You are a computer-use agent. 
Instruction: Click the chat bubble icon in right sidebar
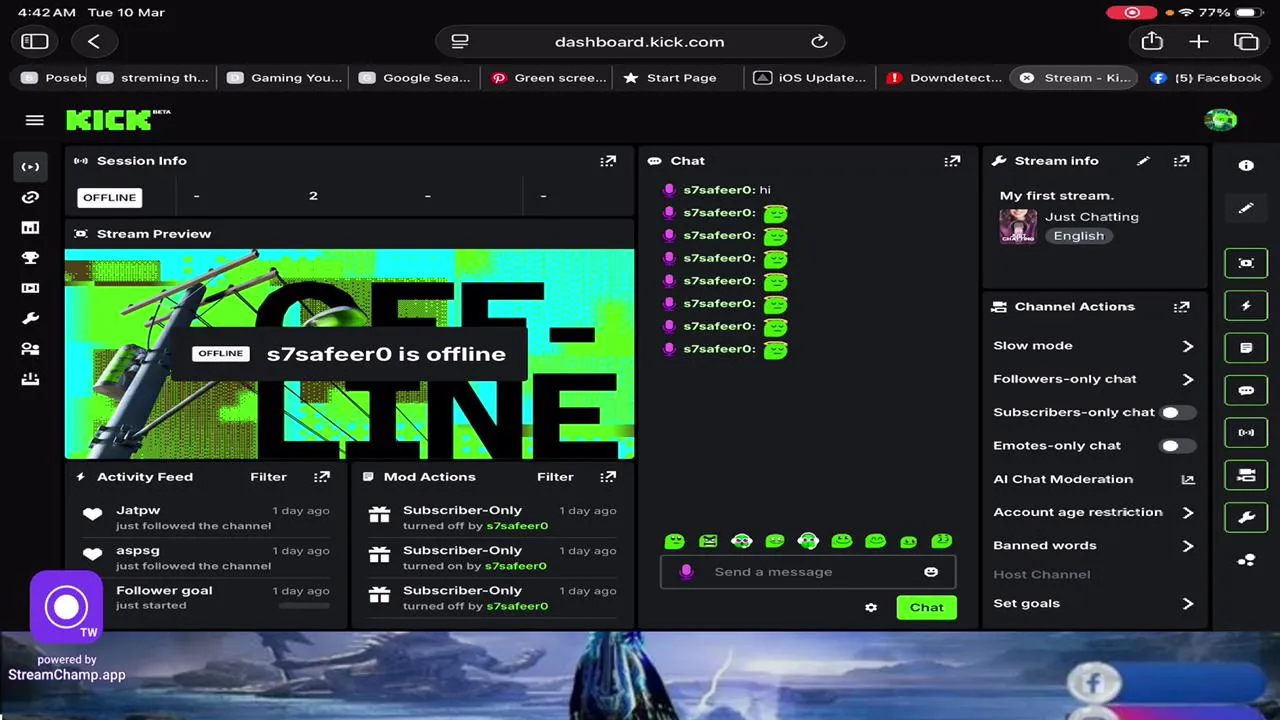click(1246, 391)
